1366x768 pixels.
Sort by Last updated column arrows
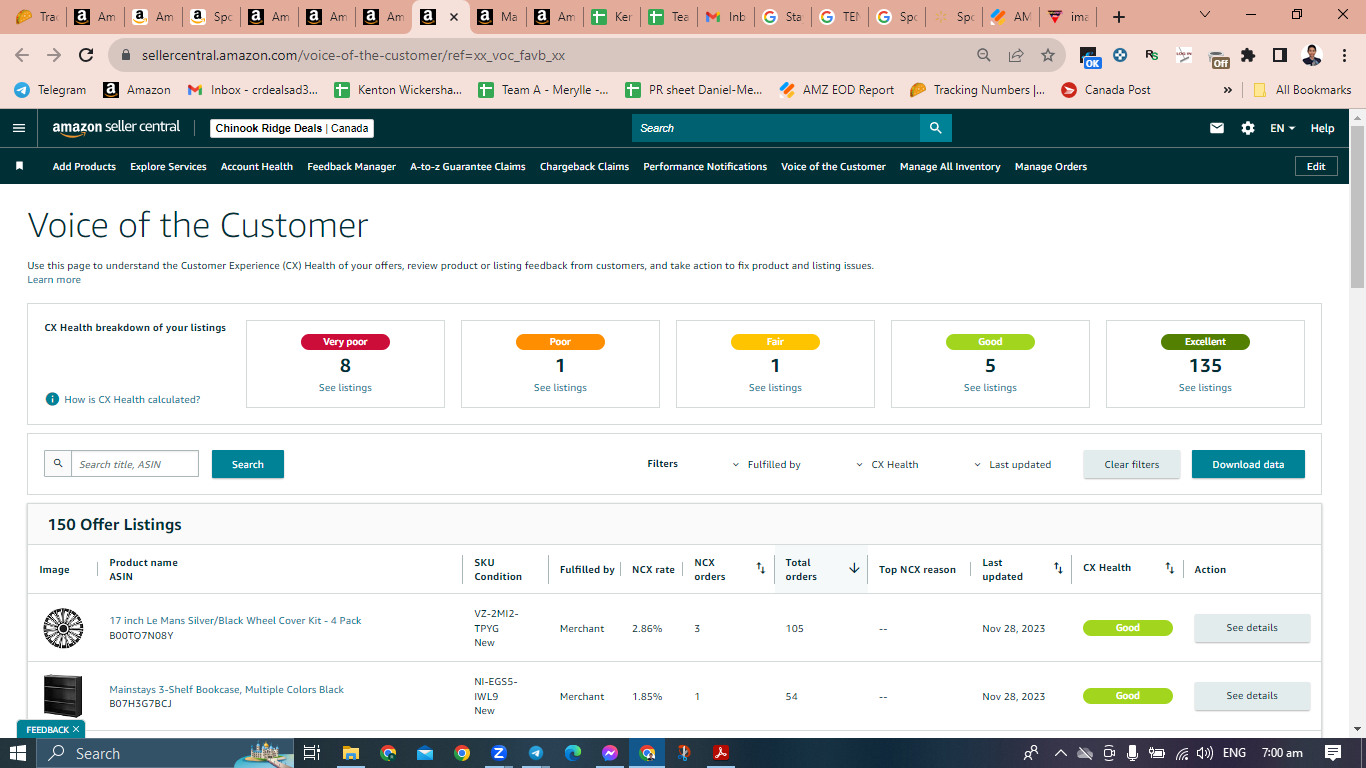tap(1058, 568)
